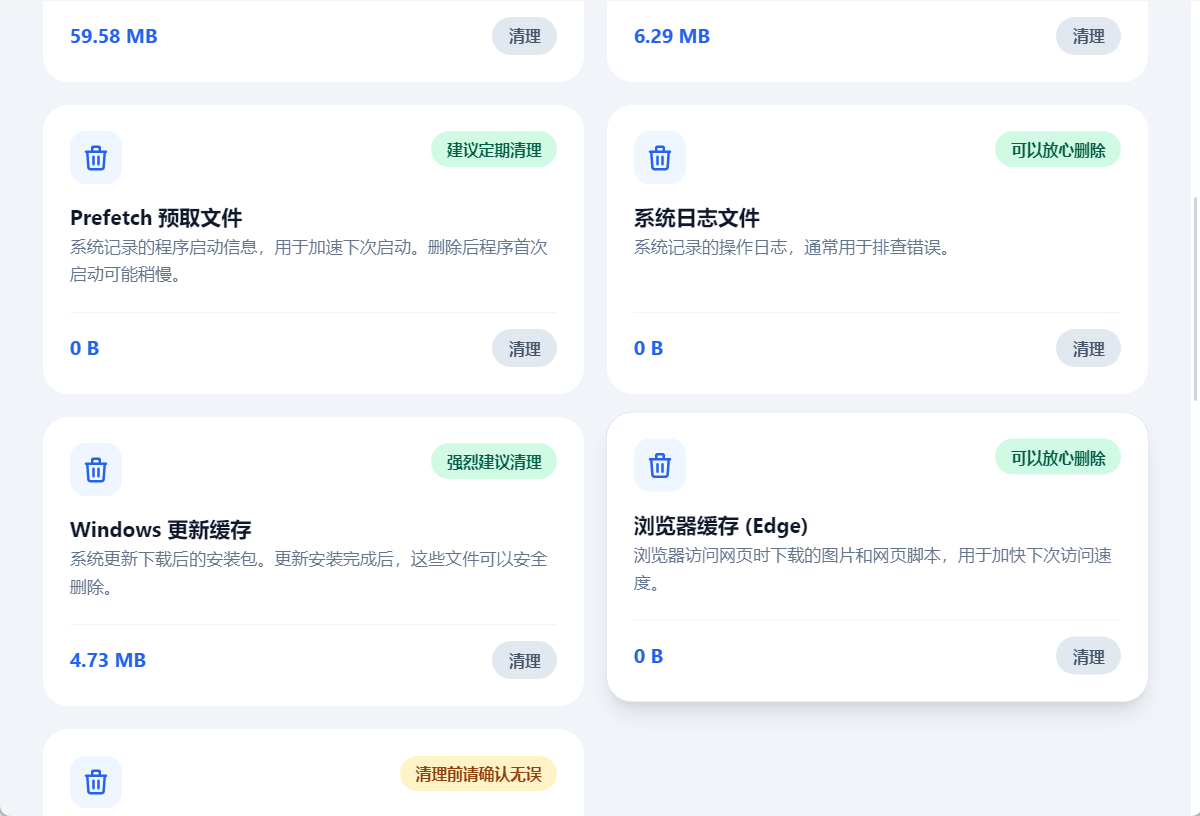This screenshot has width=1200, height=816.
Task: Select the 强烈建议清理 badge
Action: point(494,462)
